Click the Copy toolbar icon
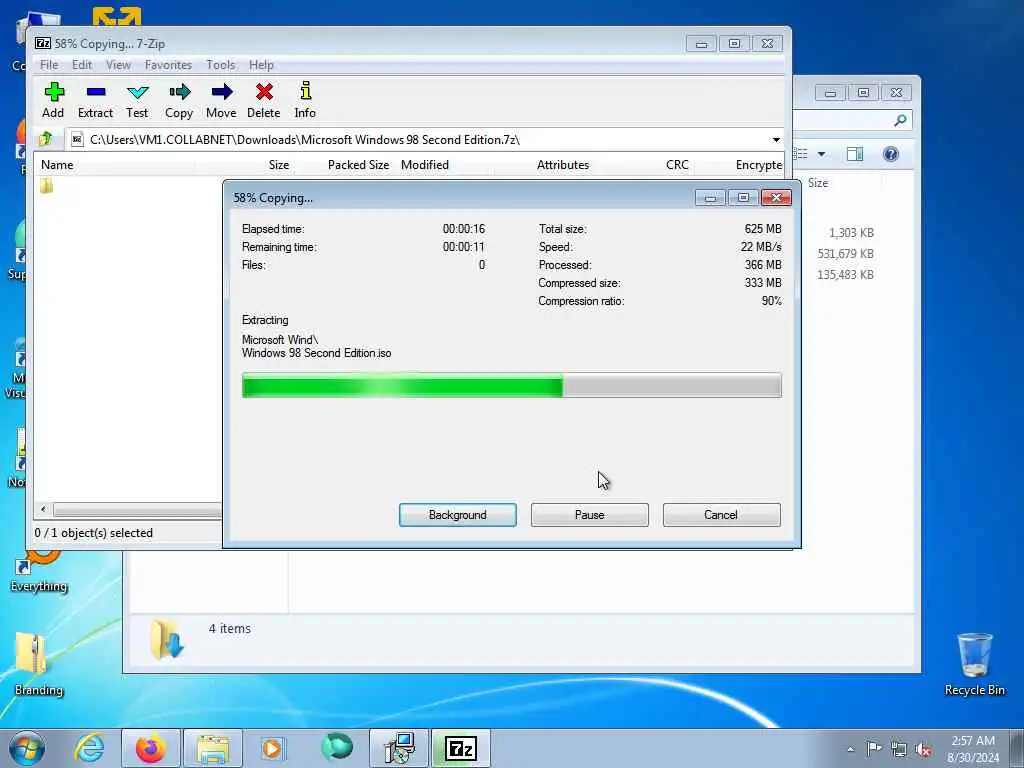Screen dimensions: 1024x768 pyautogui.click(x=179, y=100)
